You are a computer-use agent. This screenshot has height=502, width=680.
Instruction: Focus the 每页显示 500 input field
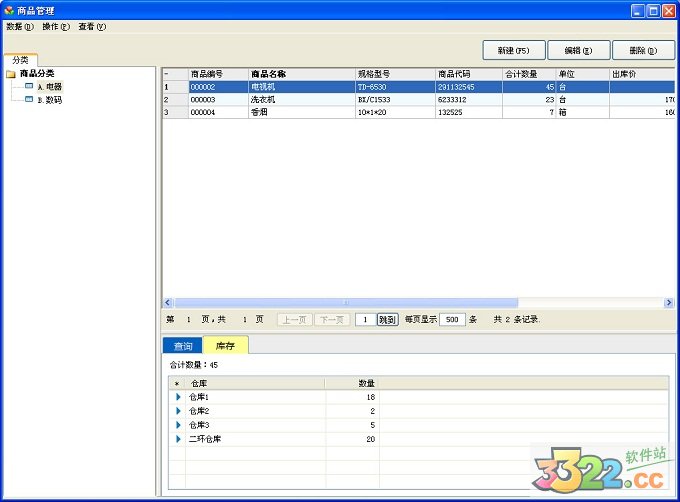452,320
